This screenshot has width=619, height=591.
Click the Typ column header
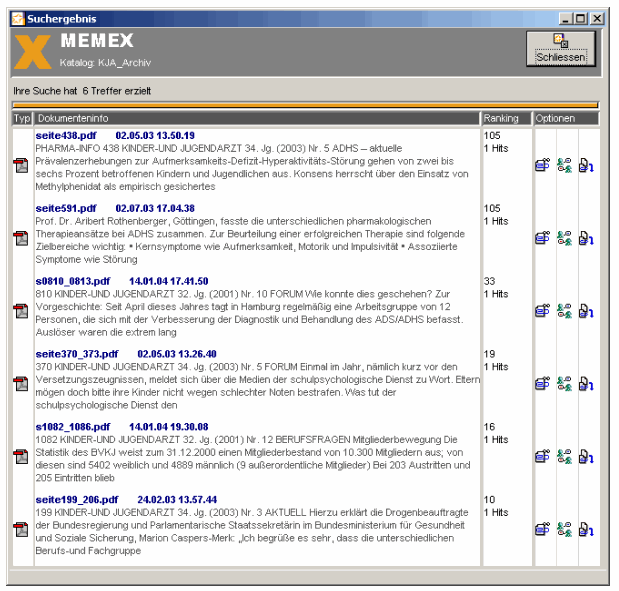[x=22, y=118]
